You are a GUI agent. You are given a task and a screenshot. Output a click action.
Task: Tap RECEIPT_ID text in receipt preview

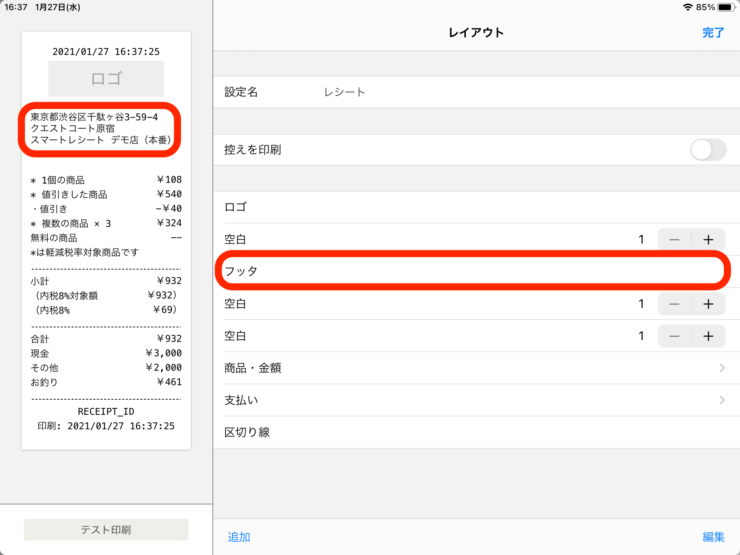(106, 412)
